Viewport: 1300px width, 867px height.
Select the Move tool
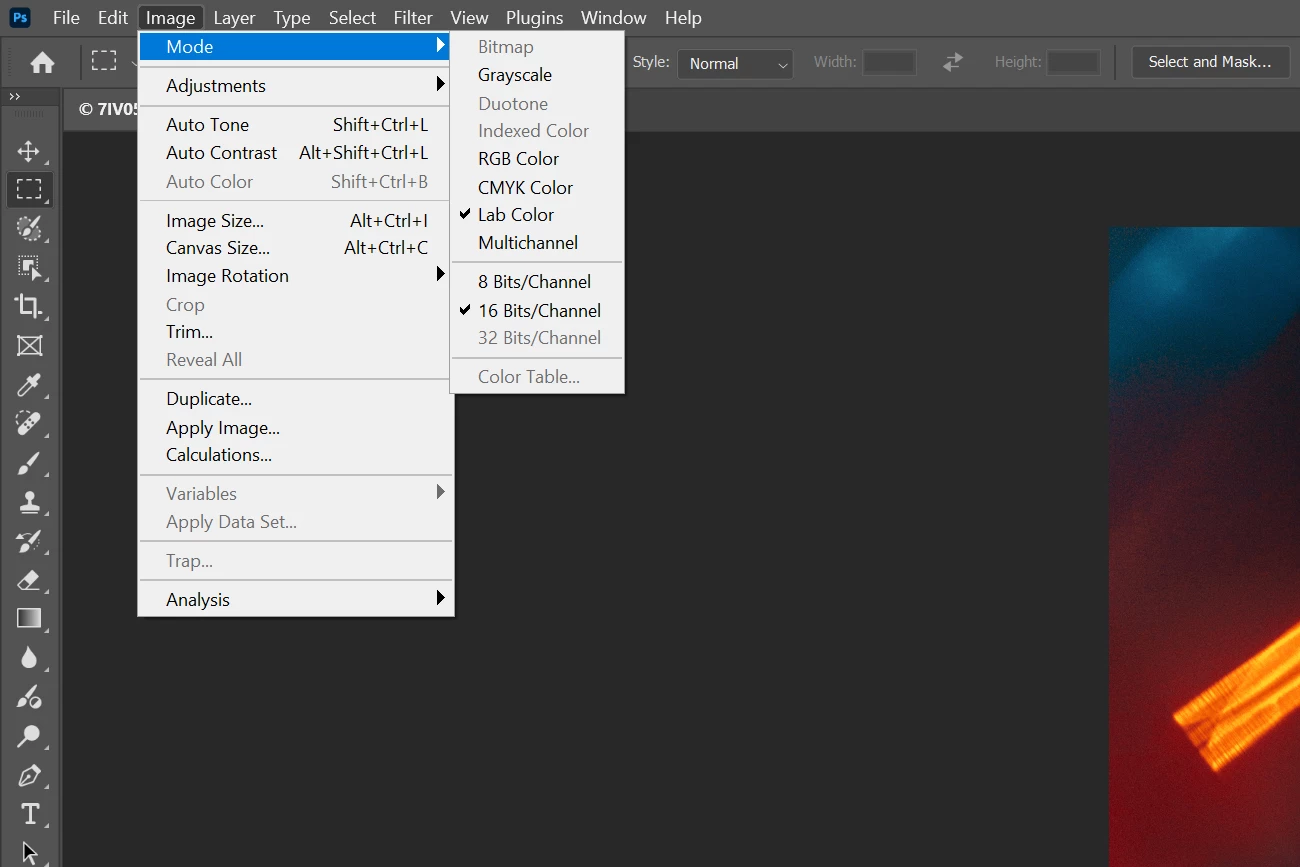point(29,151)
